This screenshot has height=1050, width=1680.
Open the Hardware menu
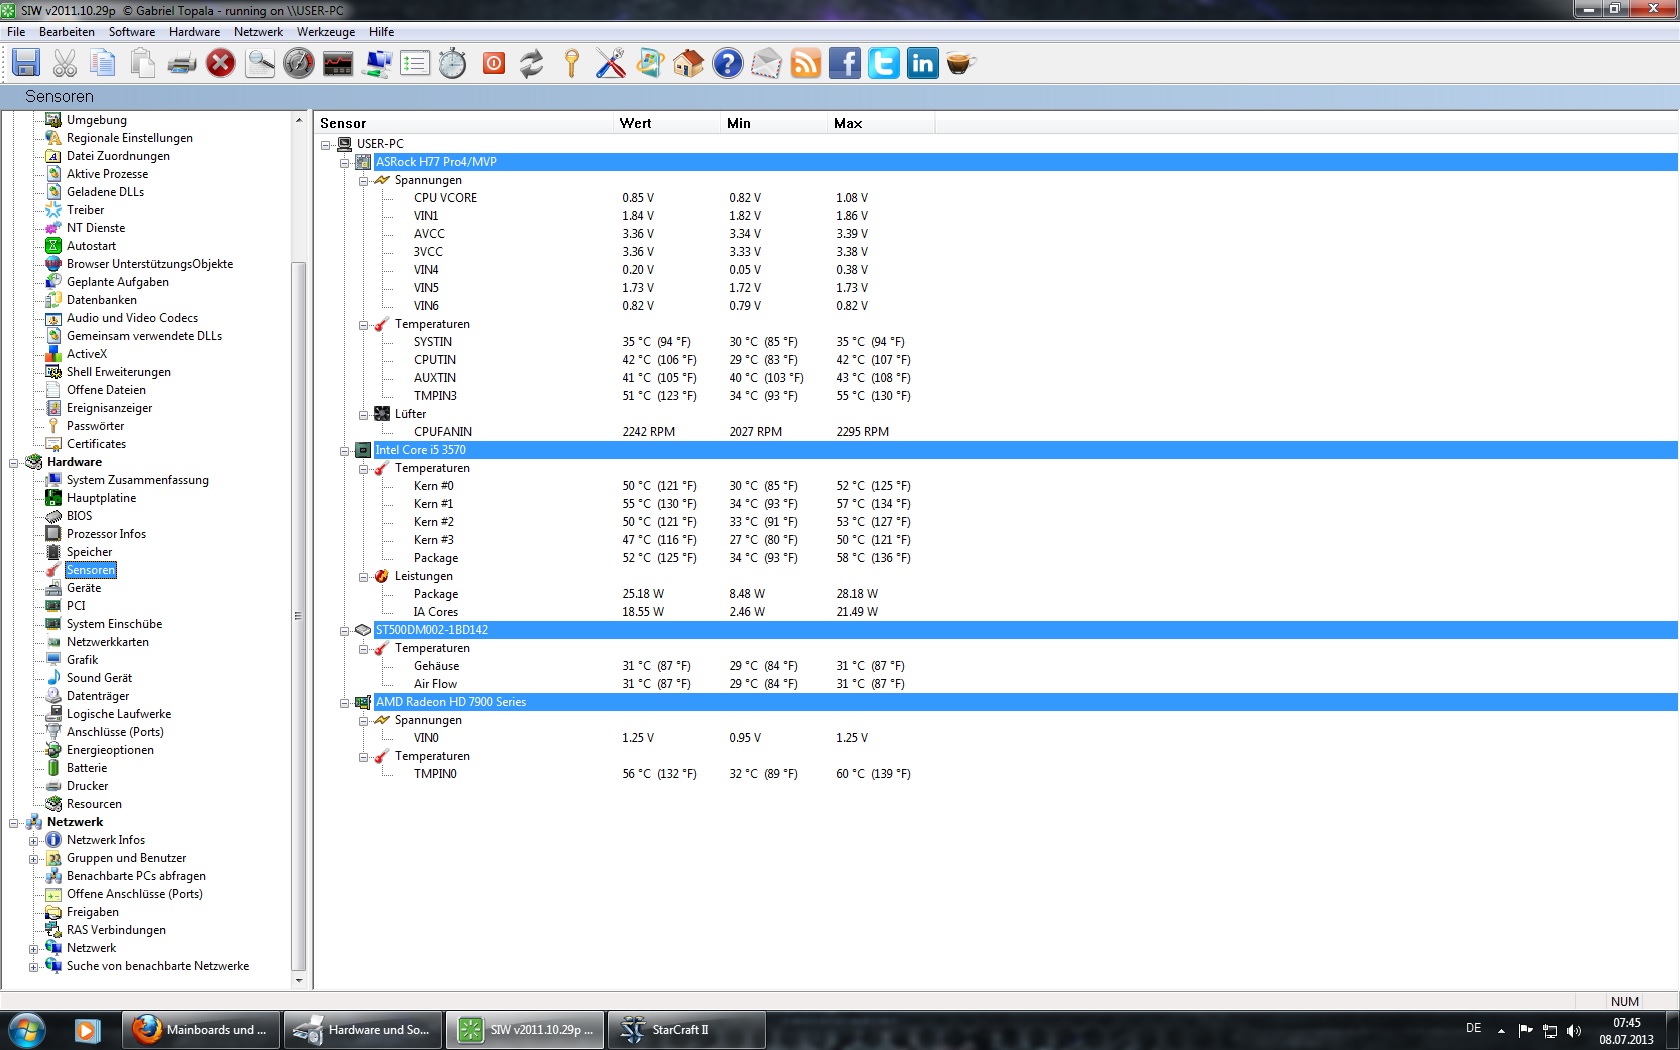[194, 32]
